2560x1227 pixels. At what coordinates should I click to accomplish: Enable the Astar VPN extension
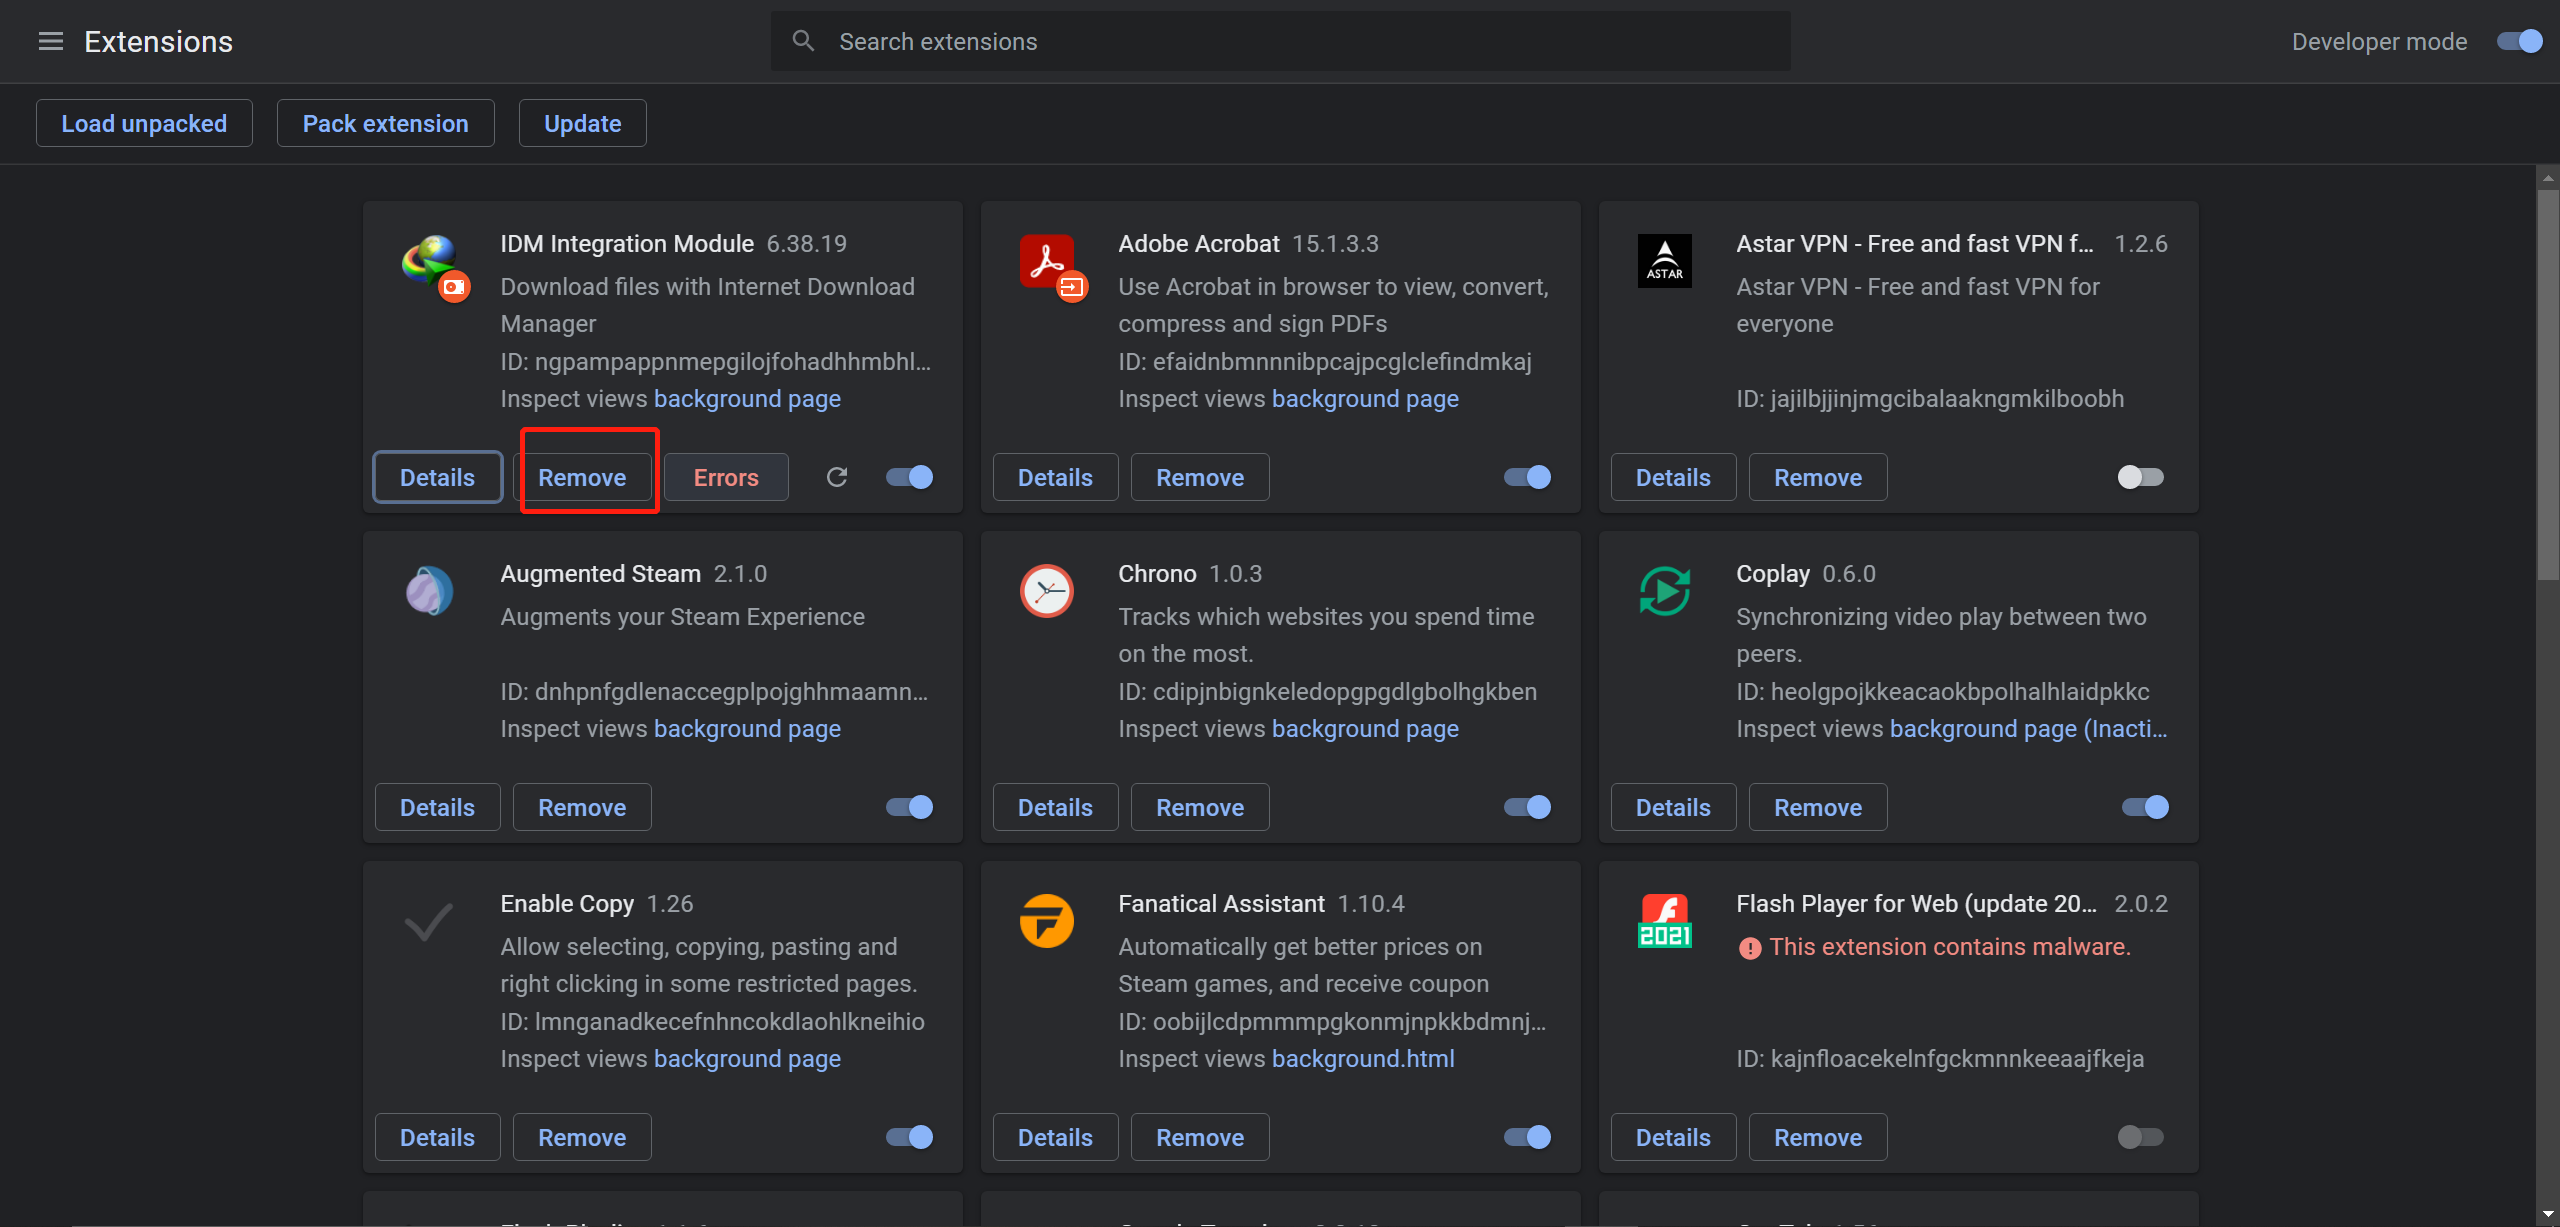(2140, 477)
